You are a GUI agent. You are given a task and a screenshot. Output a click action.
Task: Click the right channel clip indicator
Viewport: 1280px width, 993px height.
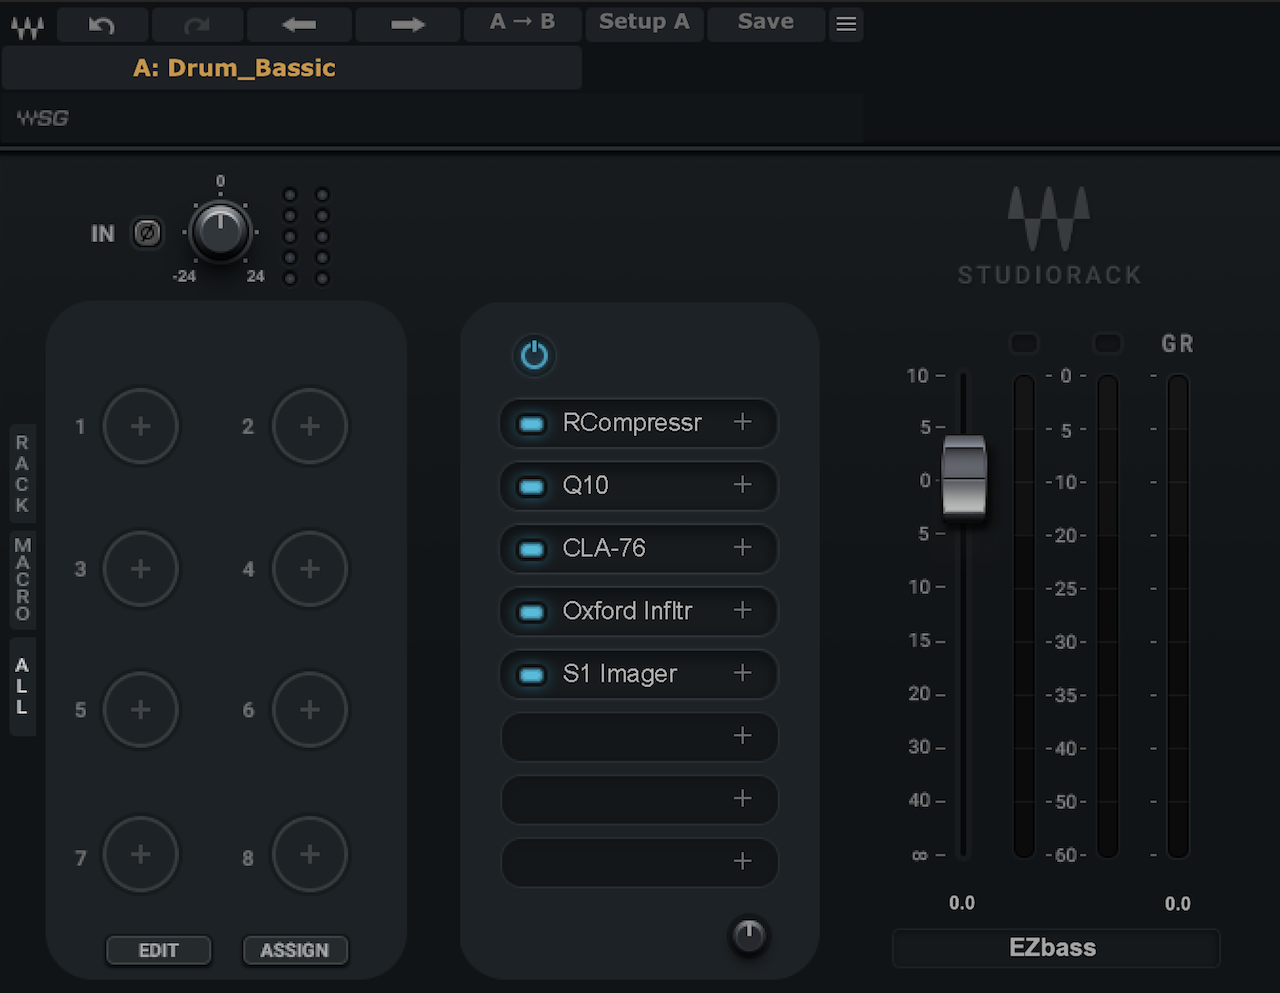(1108, 343)
